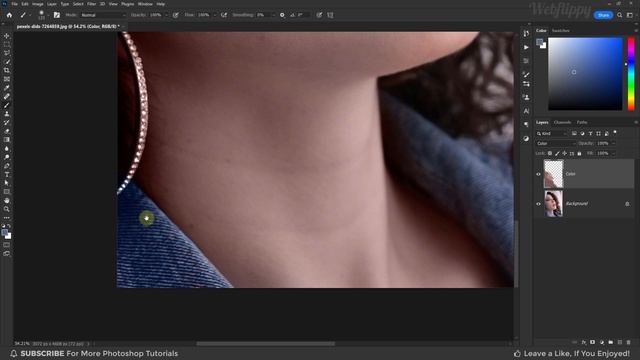Screen dimensions: 640x360
Task: Toggle lock transparent pixels
Action: [x=550, y=153]
